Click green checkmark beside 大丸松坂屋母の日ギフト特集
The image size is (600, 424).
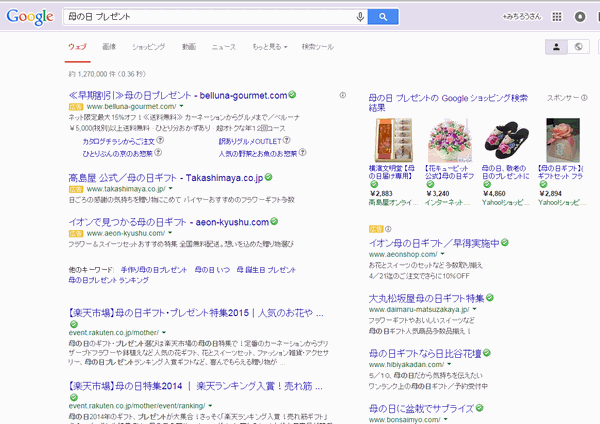(490, 297)
